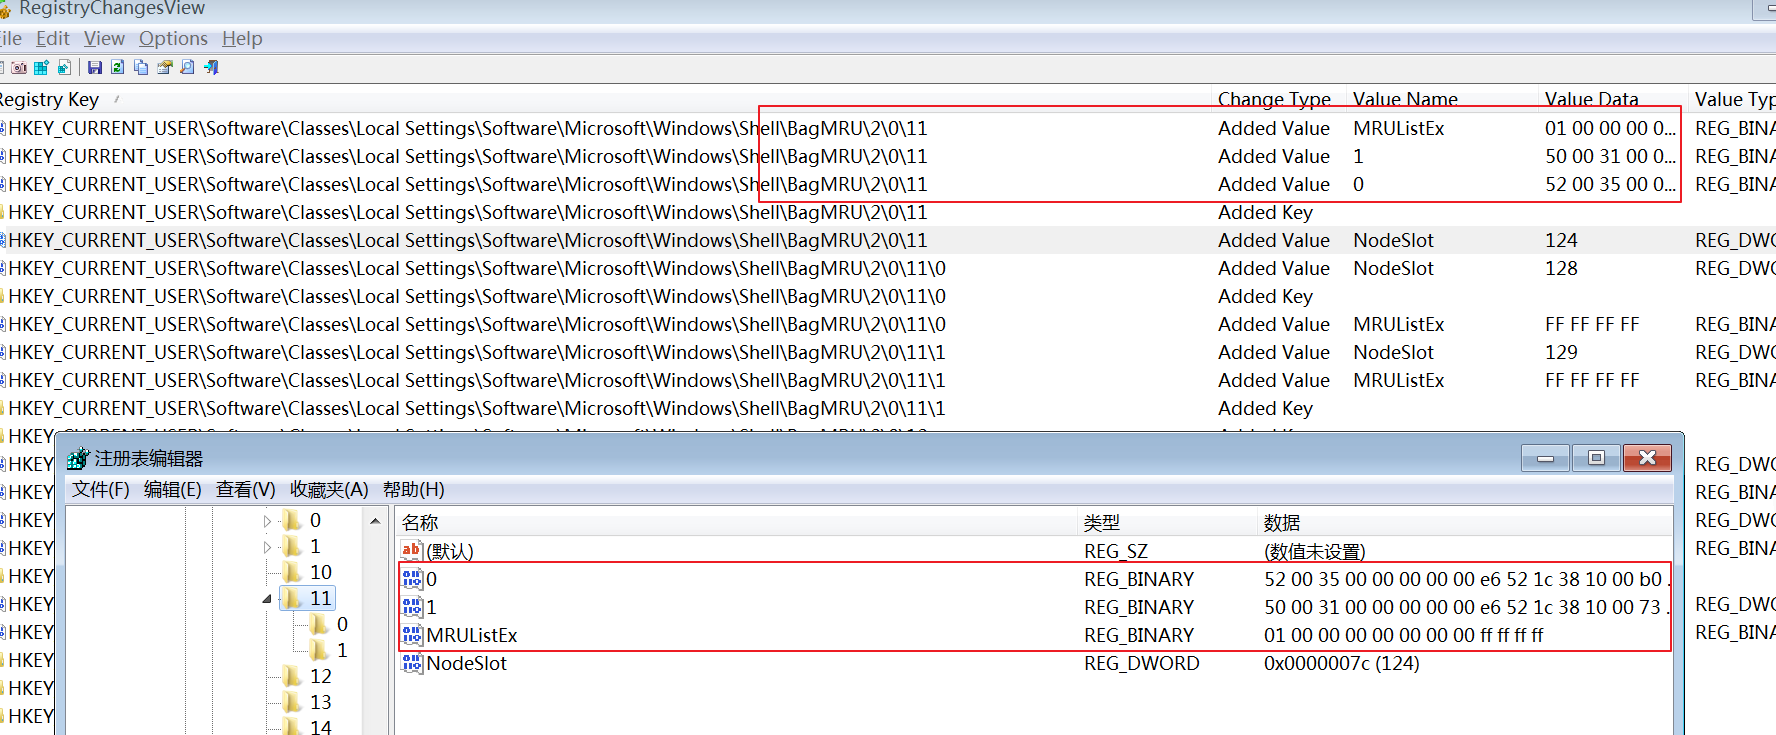Click value data cell 50 00 31 00 0...
Viewport: 1776px width, 735px height.
click(1610, 156)
